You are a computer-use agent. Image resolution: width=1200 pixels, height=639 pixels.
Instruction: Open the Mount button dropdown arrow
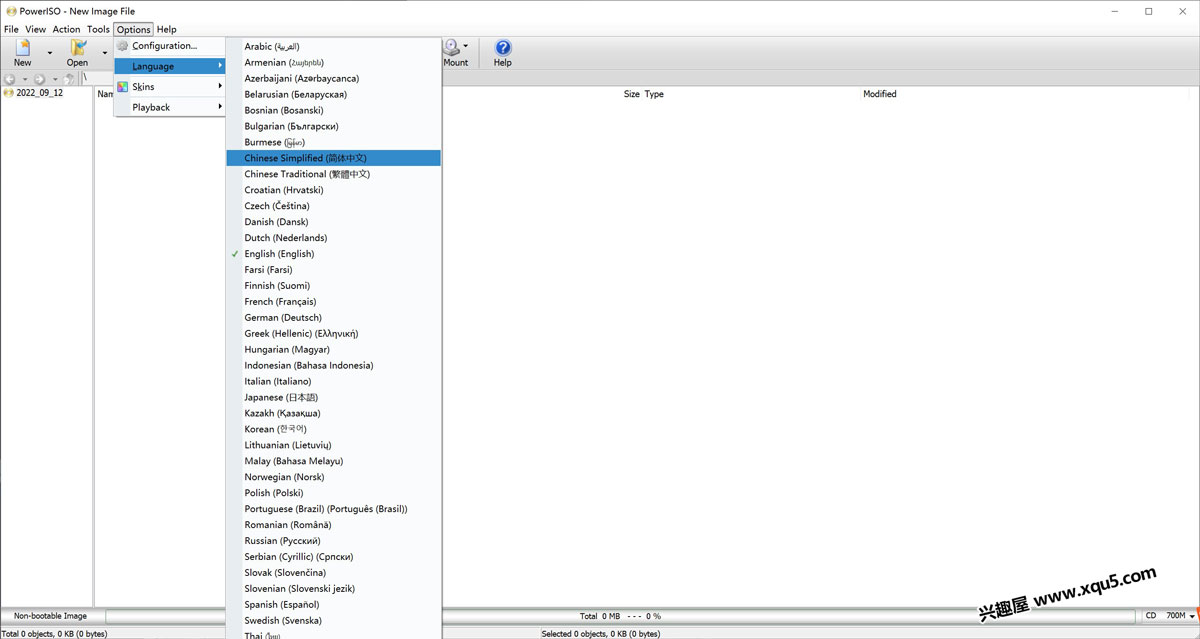point(466,47)
